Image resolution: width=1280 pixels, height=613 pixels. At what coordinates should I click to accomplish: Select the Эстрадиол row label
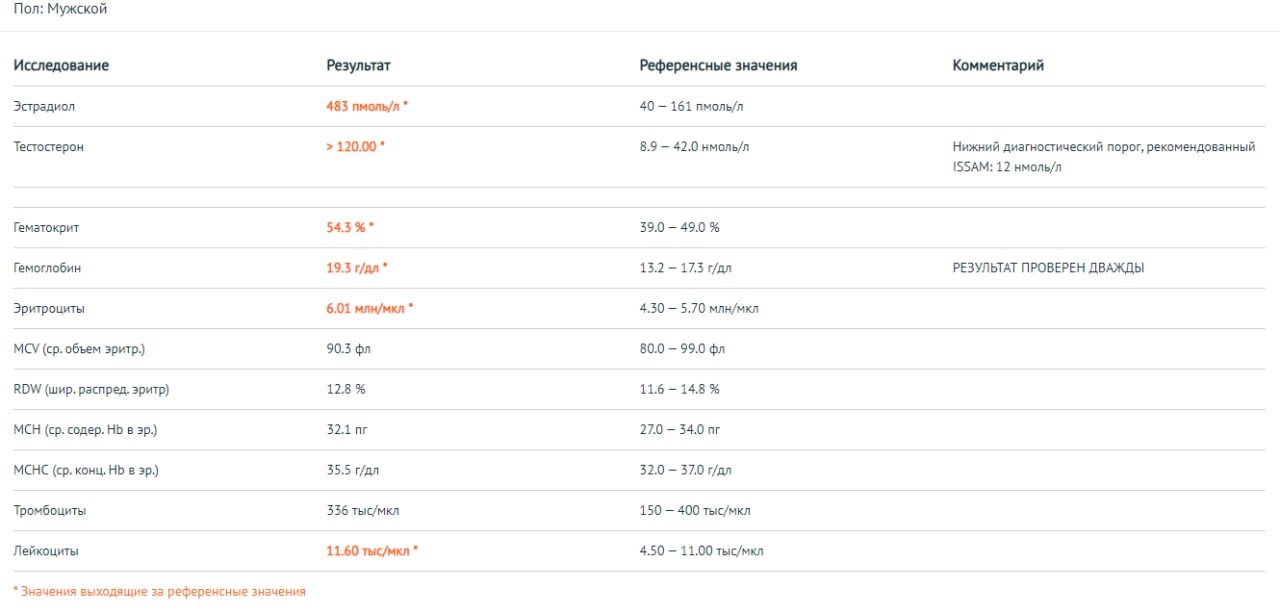(x=45, y=106)
